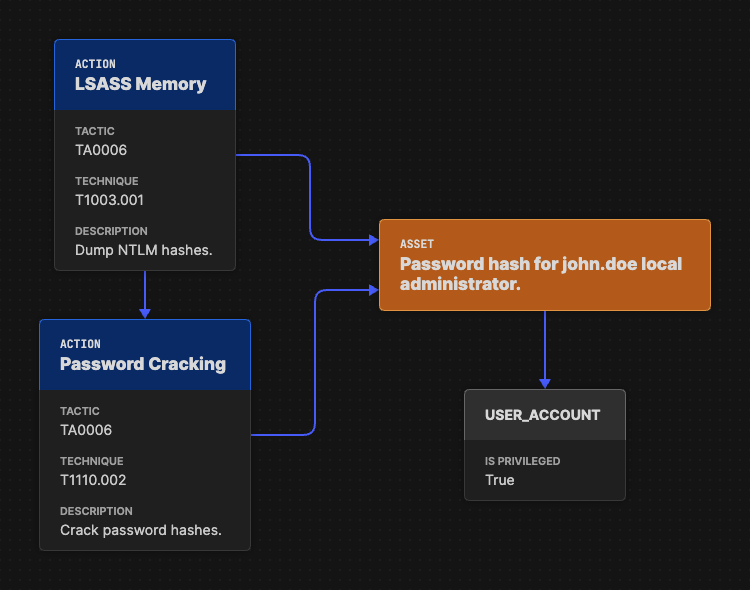Image resolution: width=750 pixels, height=590 pixels.
Task: Click the Is Privileged 'True' value
Action: click(499, 480)
